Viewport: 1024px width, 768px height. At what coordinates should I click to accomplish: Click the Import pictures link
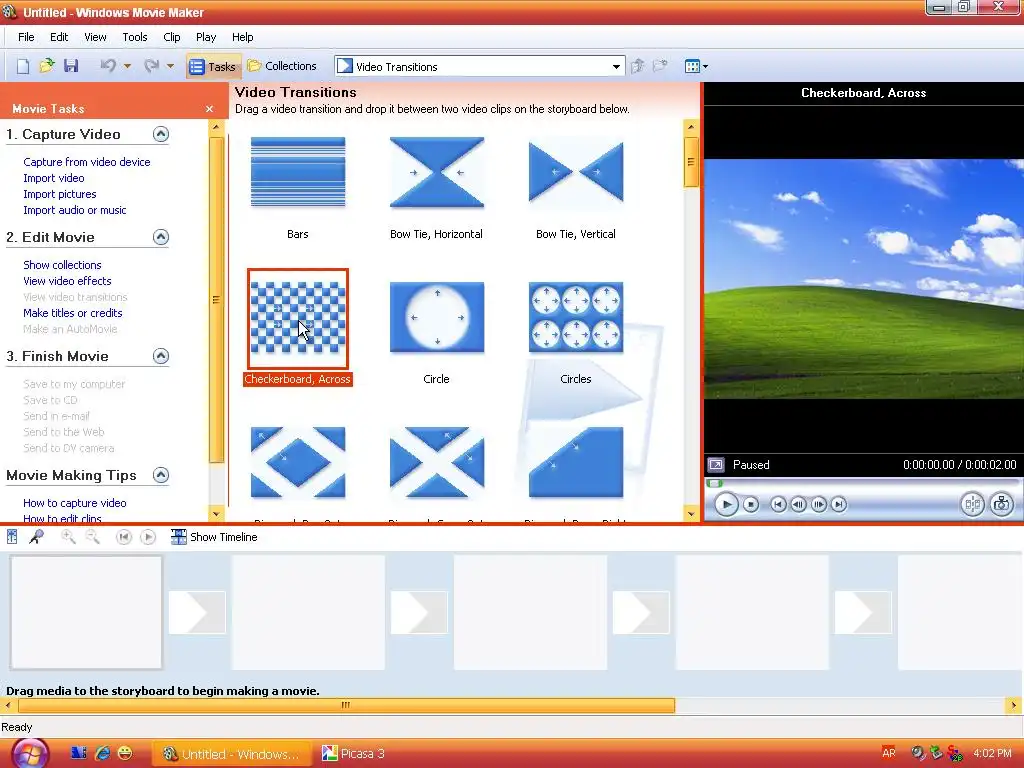pyautogui.click(x=59, y=194)
